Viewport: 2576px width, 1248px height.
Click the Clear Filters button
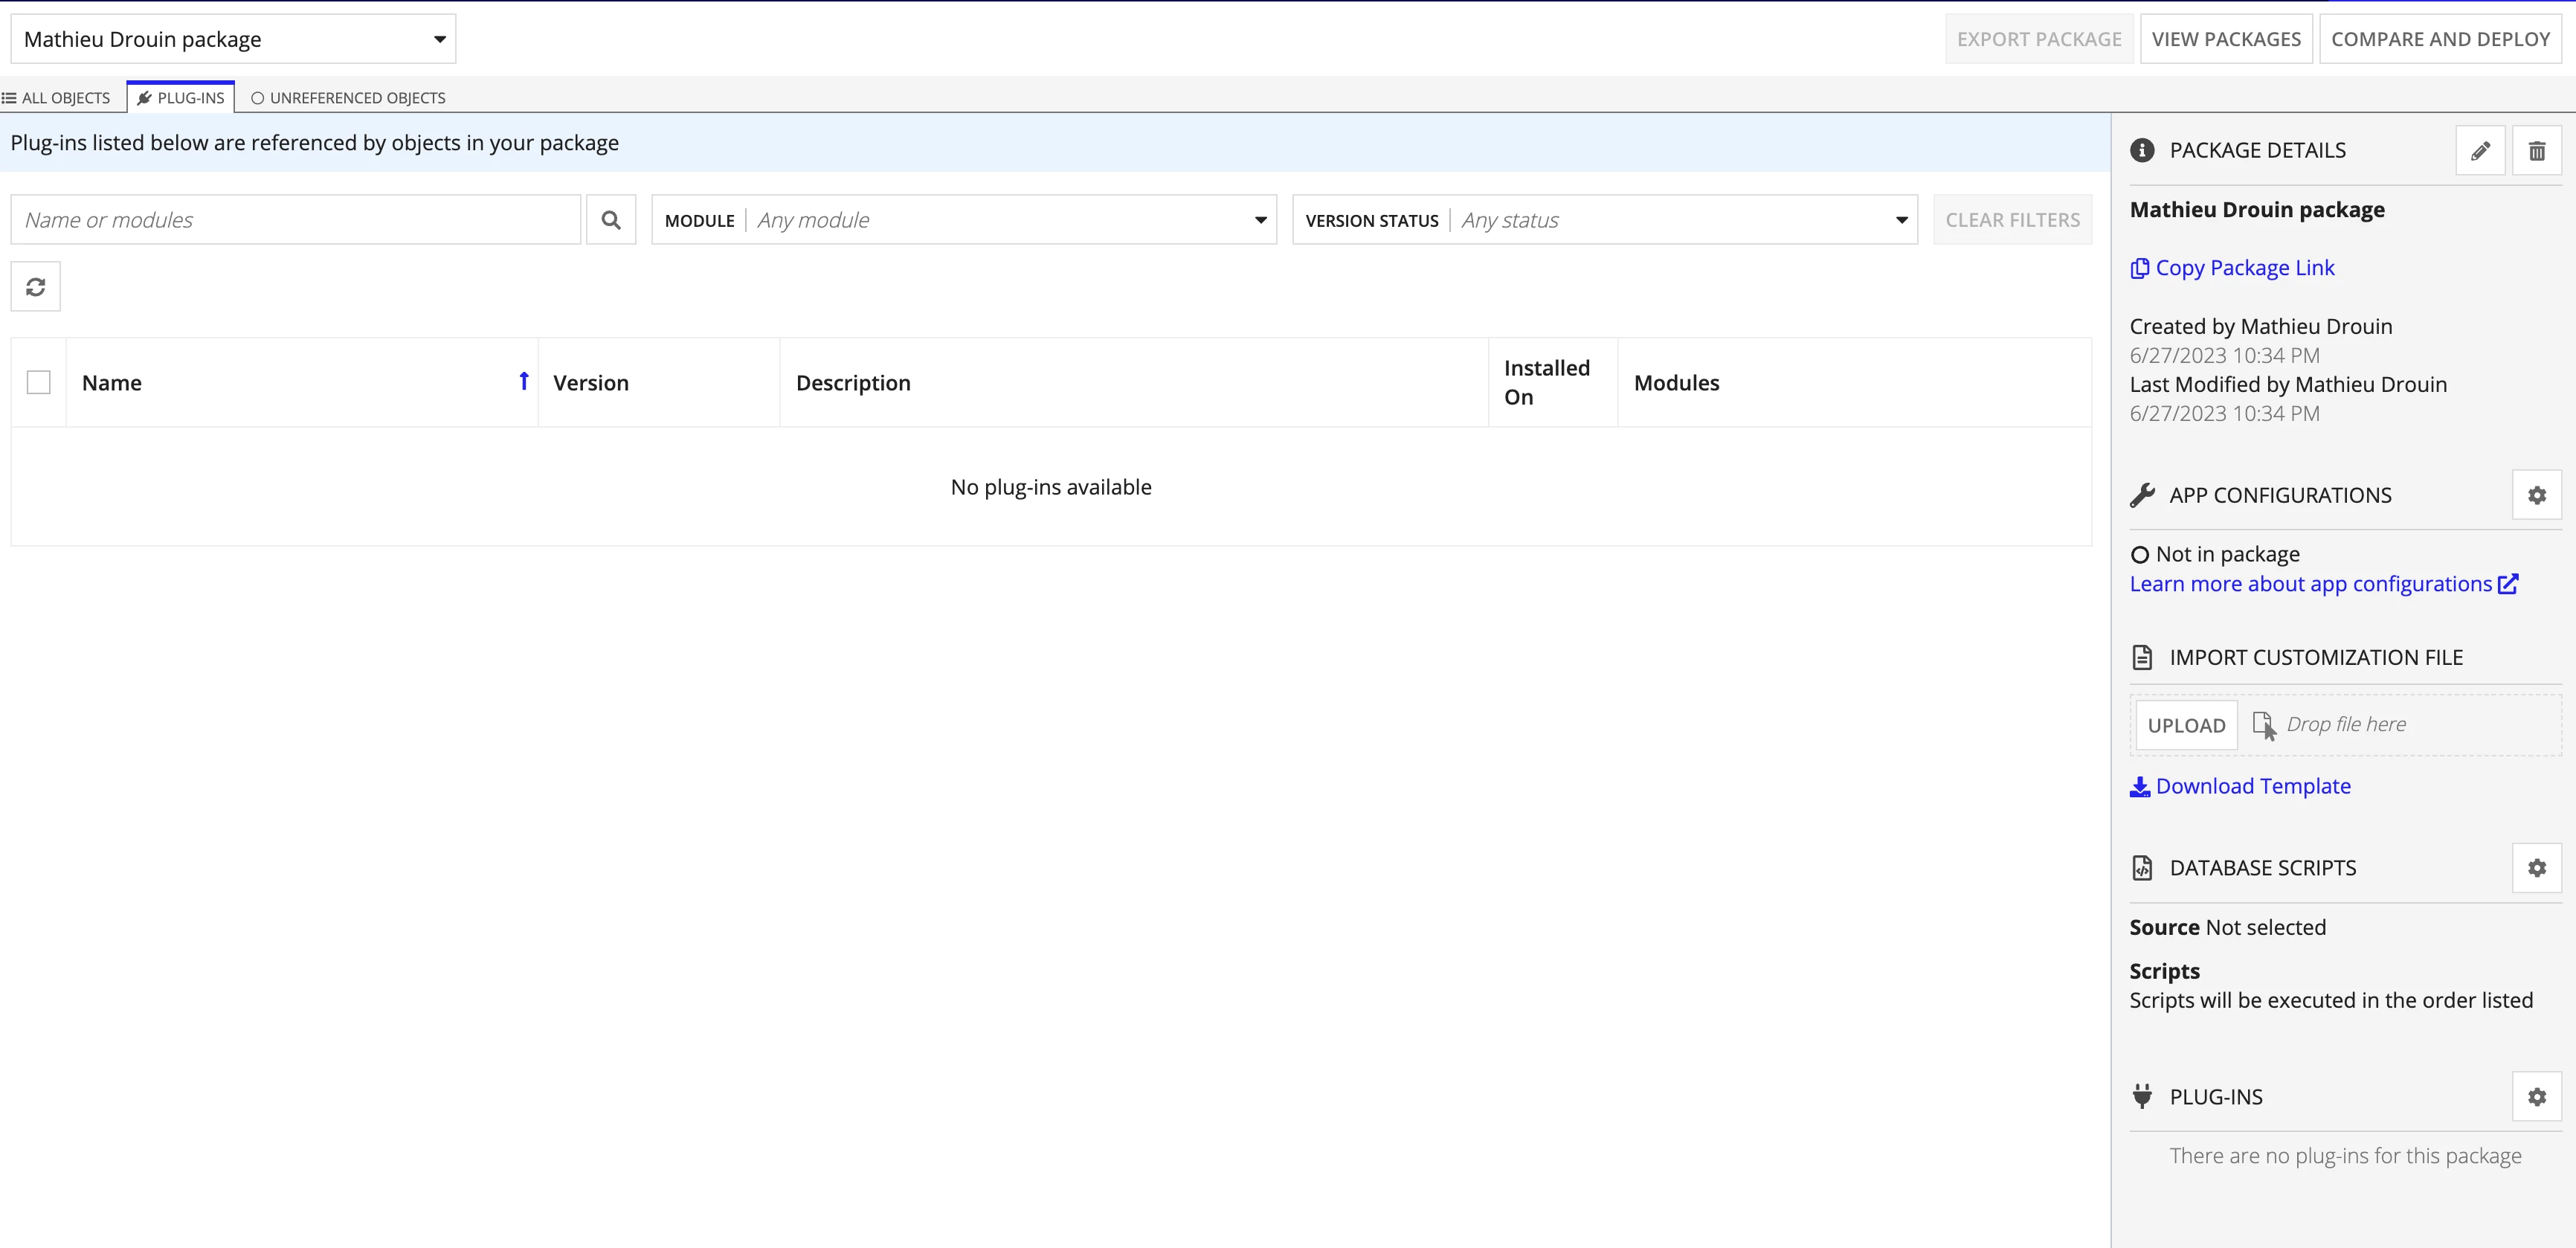2012,220
